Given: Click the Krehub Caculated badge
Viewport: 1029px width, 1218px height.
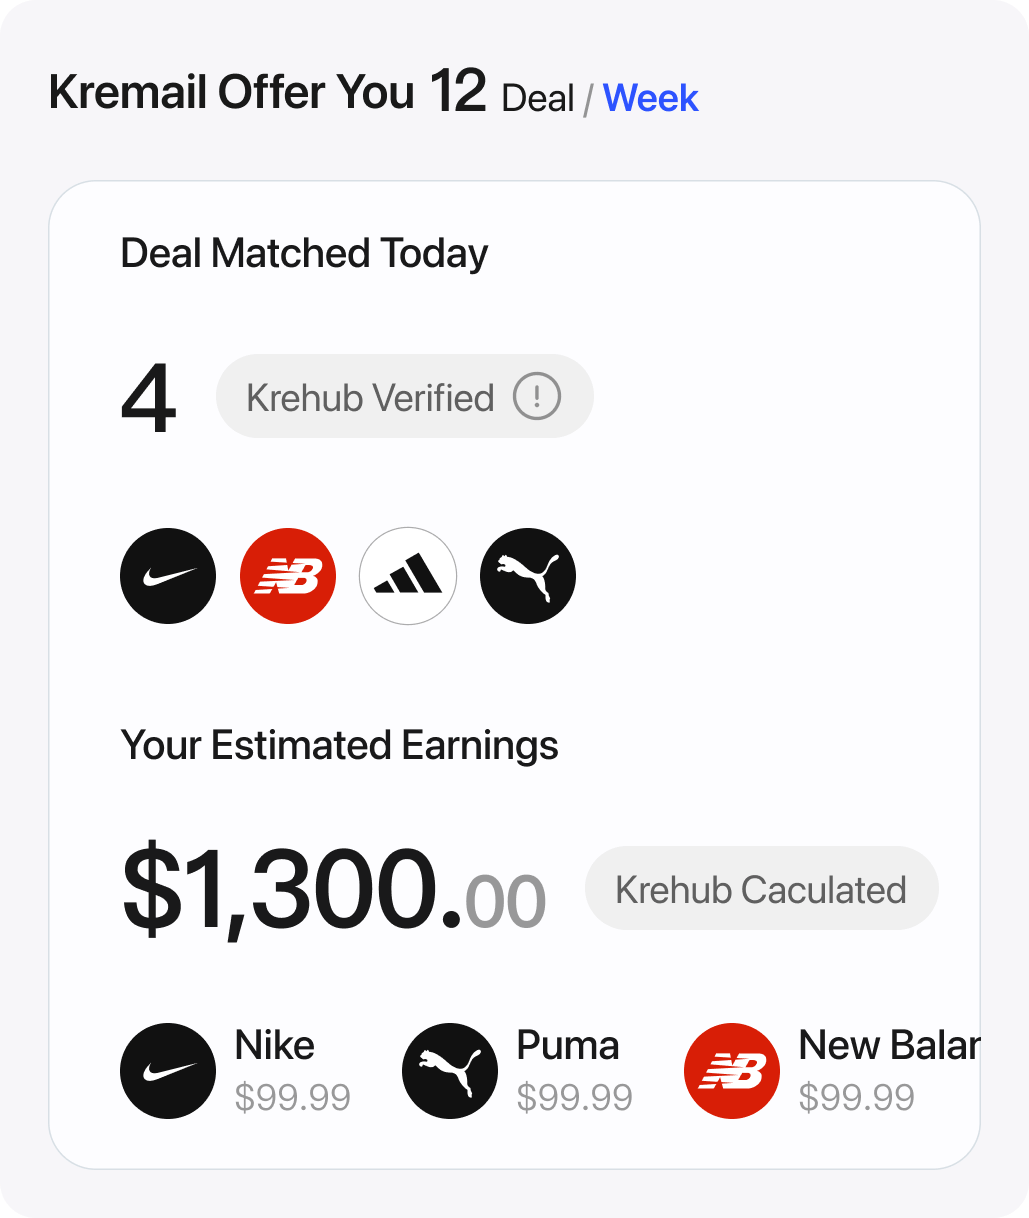Looking at the screenshot, I should [x=762, y=888].
